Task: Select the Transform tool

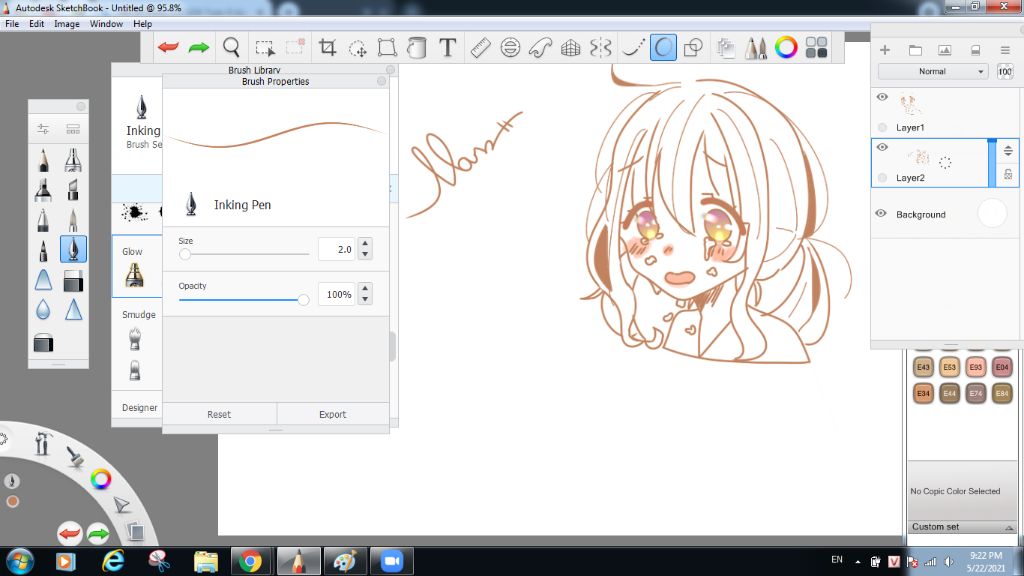Action: point(387,47)
